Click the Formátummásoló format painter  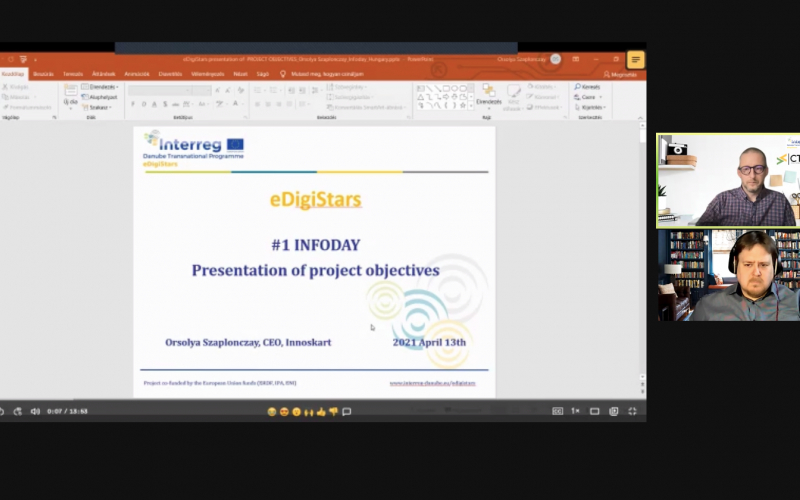pyautogui.click(x=27, y=107)
